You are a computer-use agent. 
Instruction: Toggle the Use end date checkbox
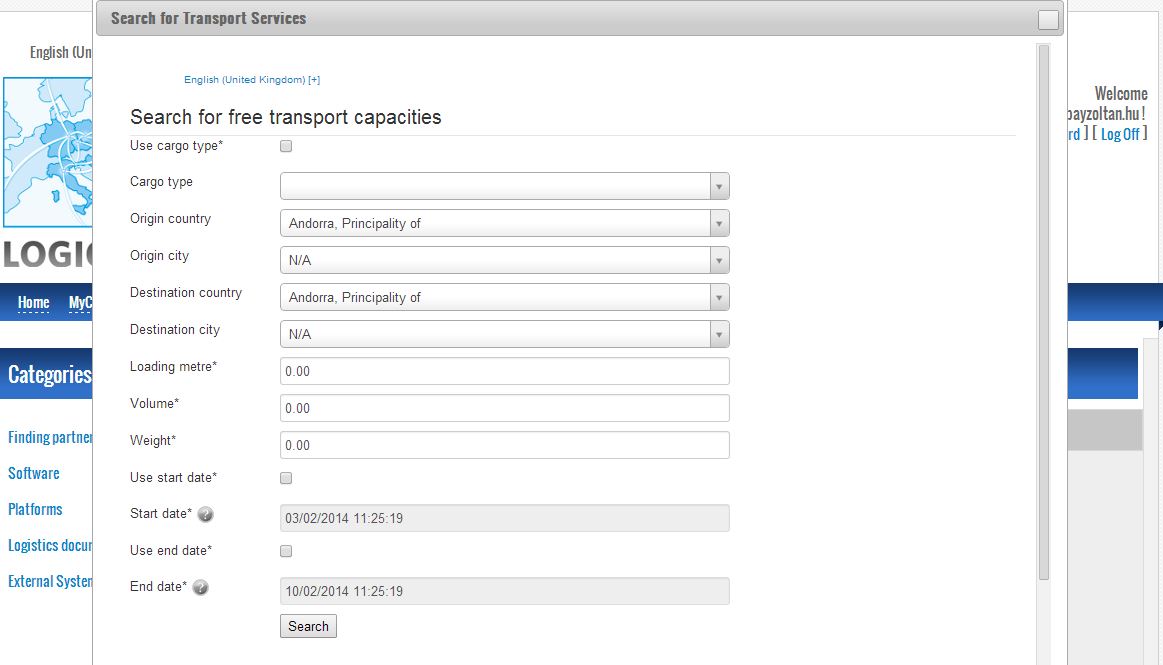click(286, 551)
